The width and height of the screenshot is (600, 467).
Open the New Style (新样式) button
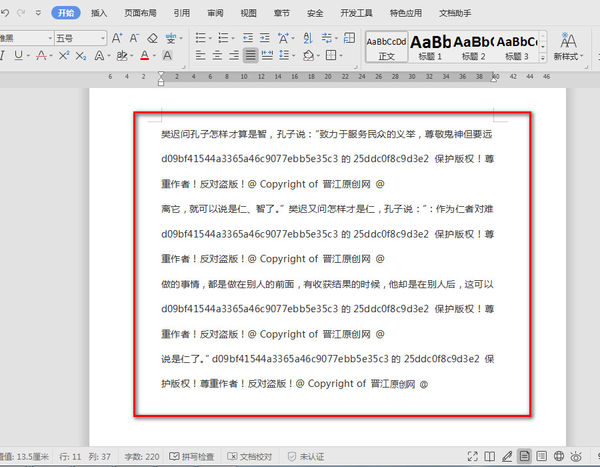pyautogui.click(x=568, y=47)
